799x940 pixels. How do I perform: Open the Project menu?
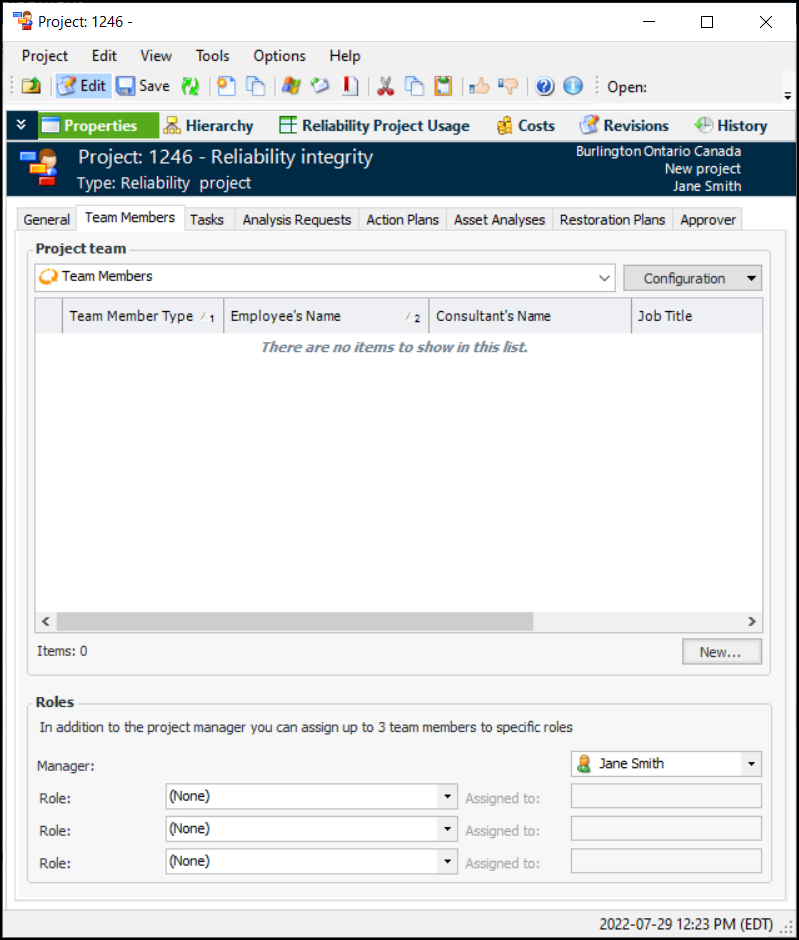[x=45, y=56]
